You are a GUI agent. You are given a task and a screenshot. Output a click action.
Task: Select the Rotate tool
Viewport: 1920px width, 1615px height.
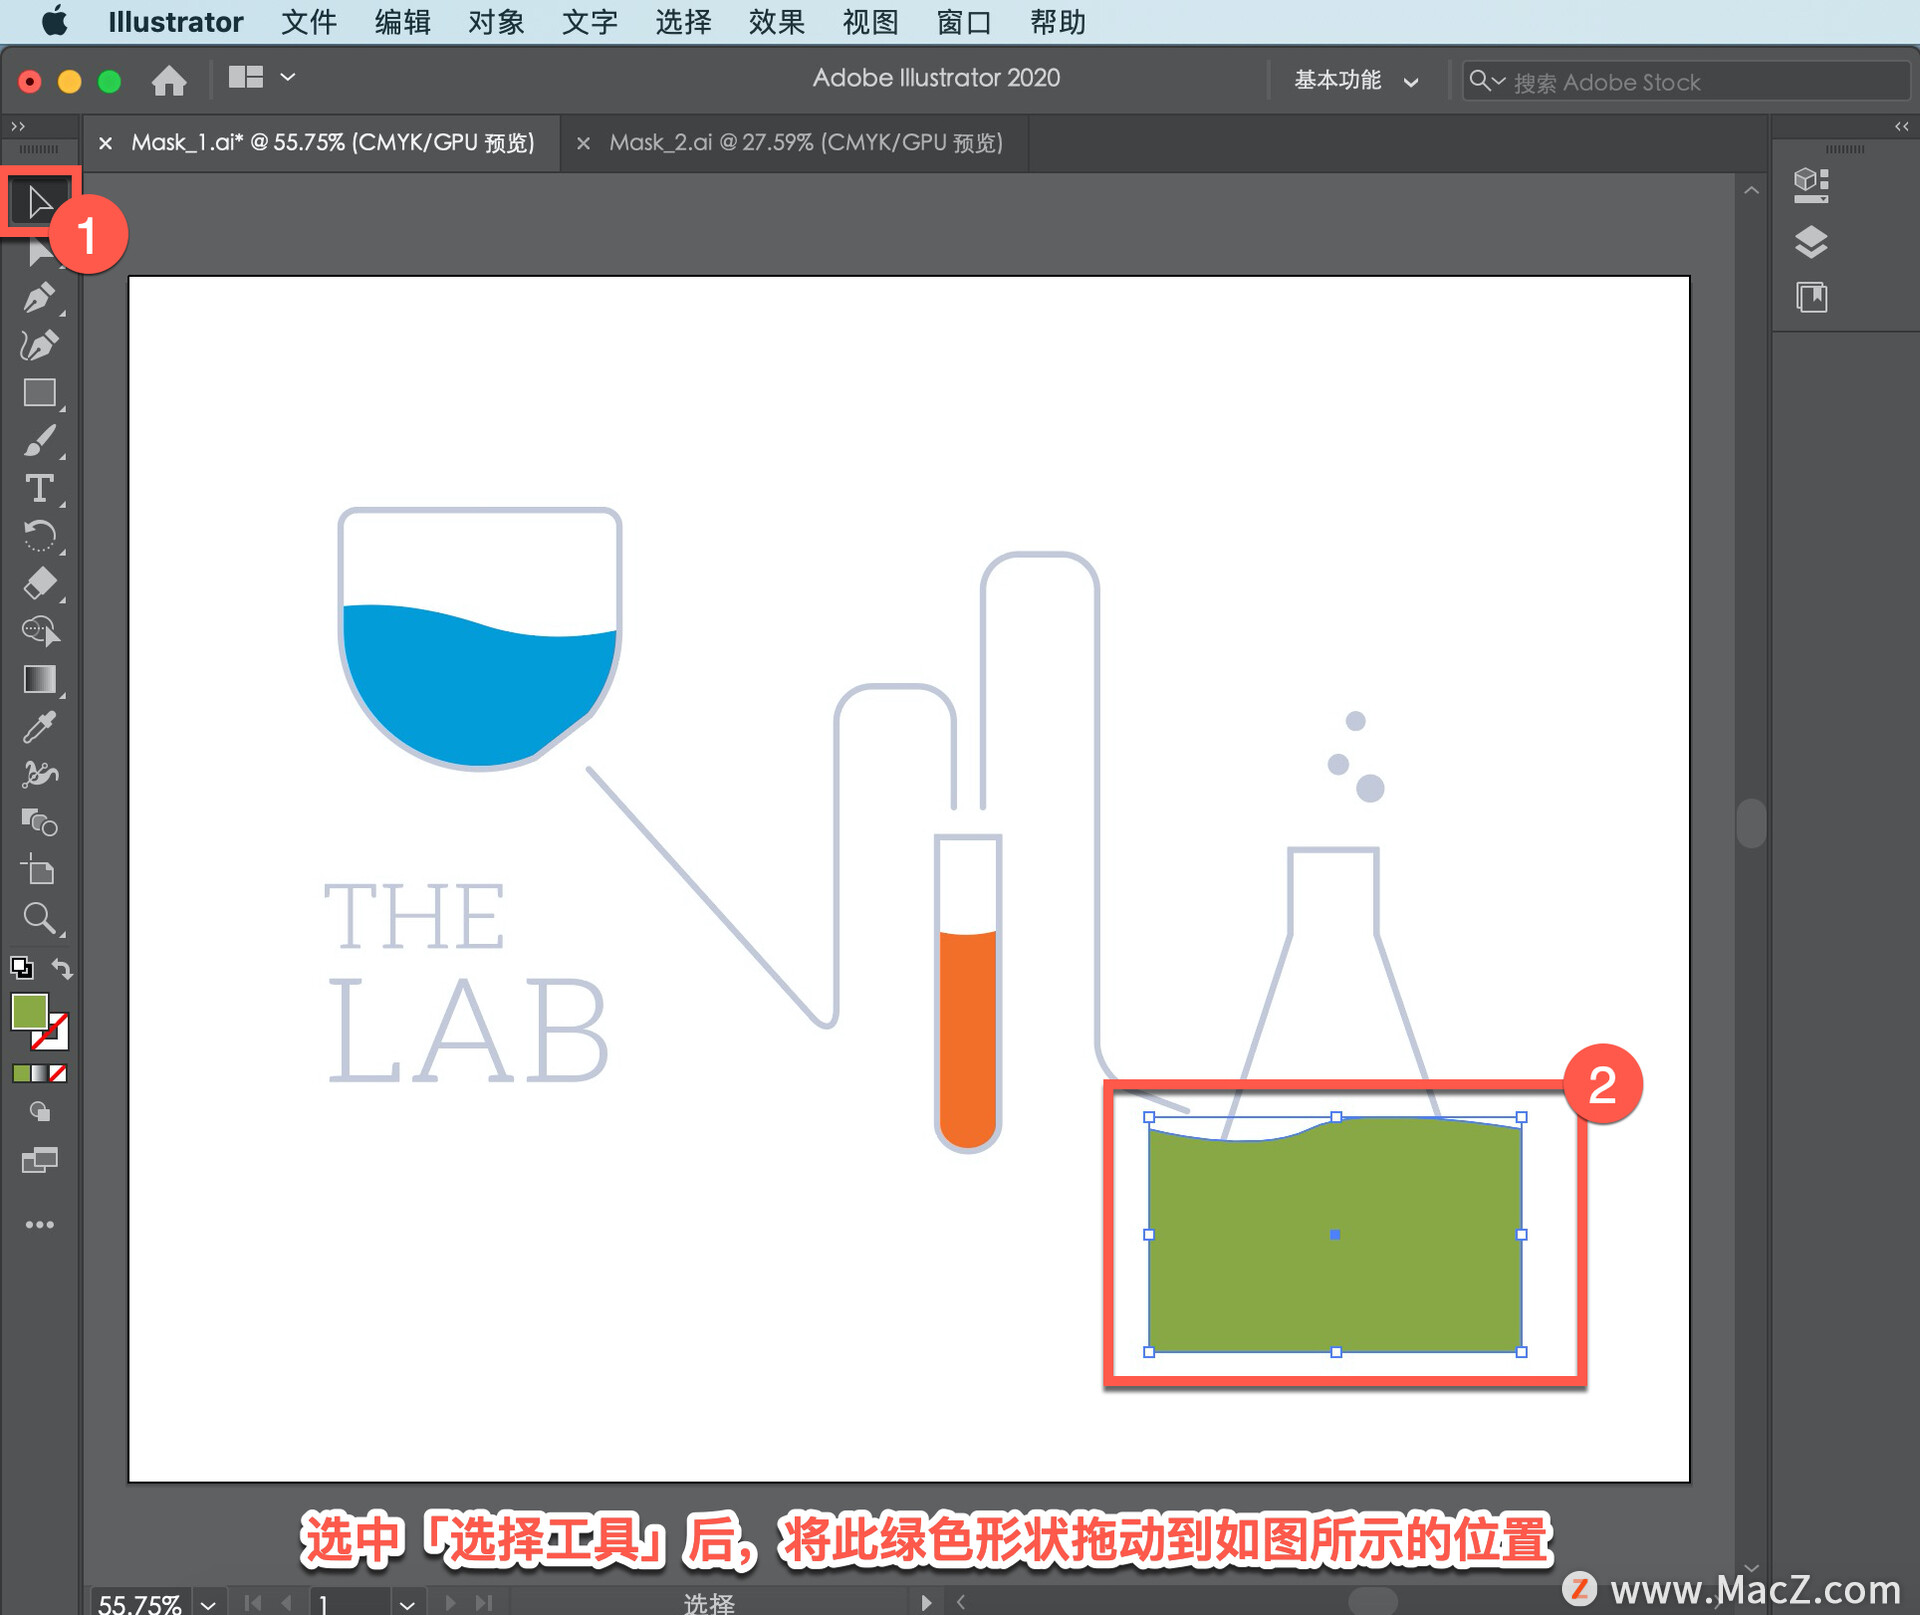click(x=39, y=537)
